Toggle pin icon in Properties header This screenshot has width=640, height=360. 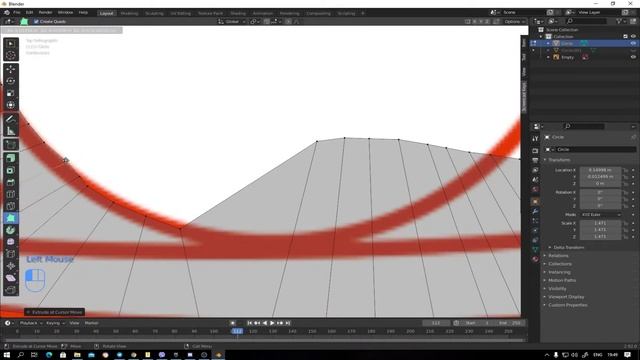point(633,137)
